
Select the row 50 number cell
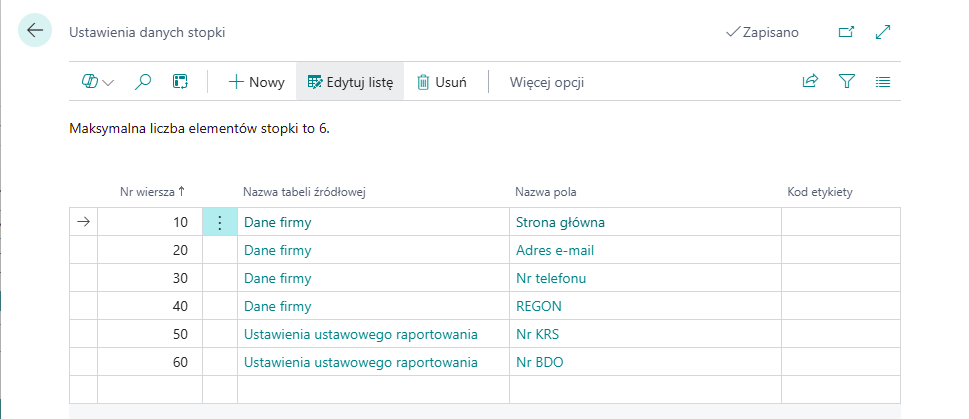(x=150, y=334)
